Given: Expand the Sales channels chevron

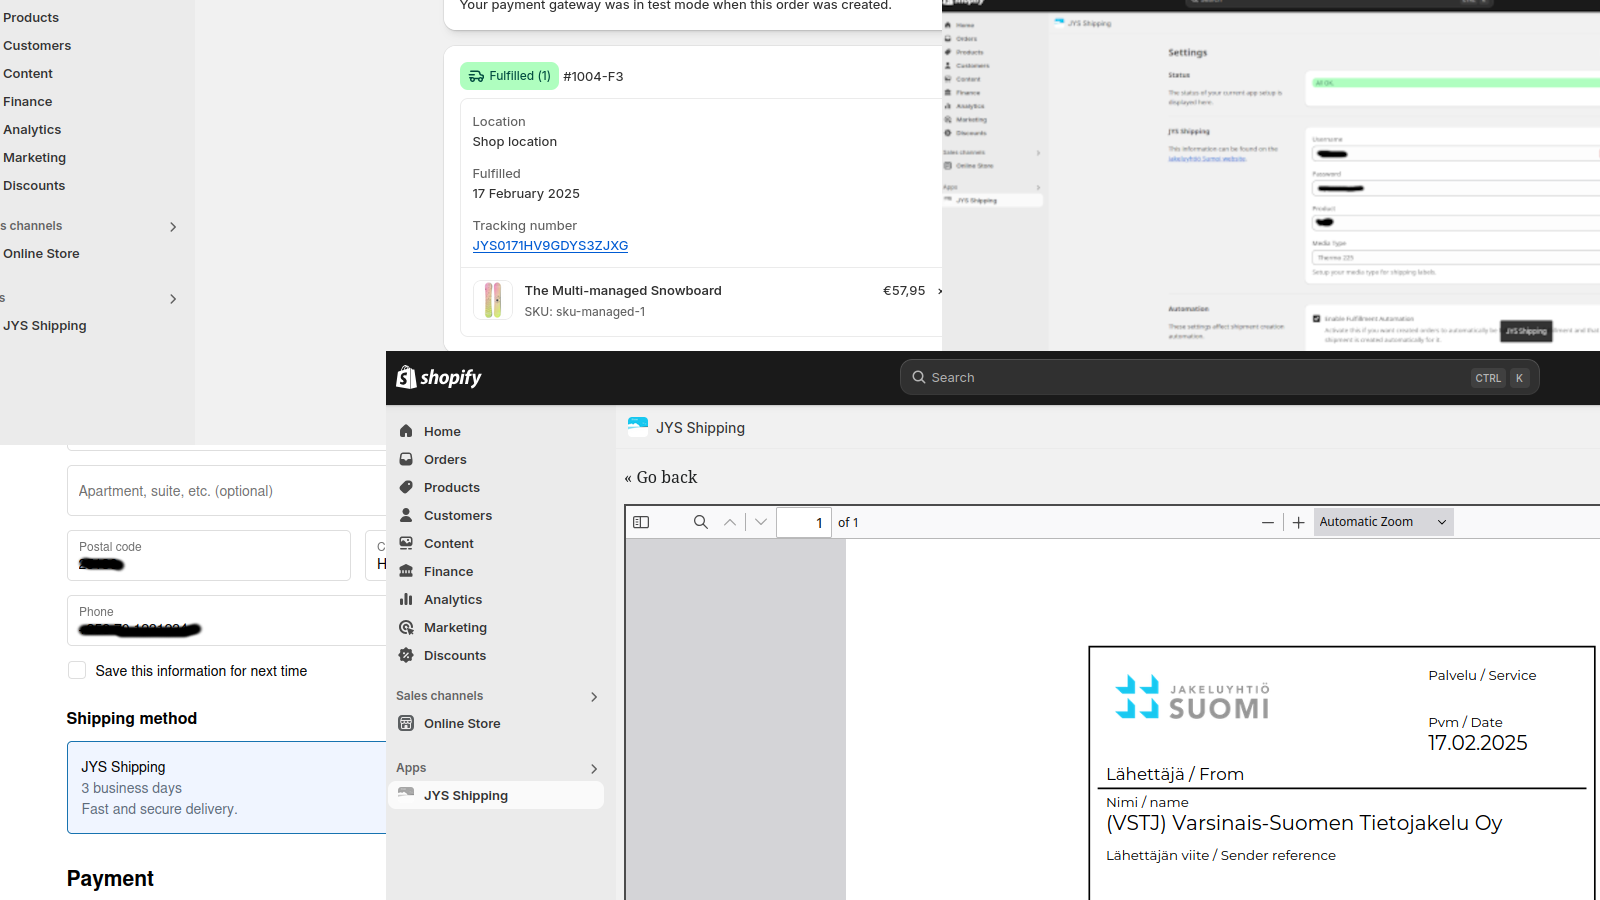Looking at the screenshot, I should click(594, 697).
